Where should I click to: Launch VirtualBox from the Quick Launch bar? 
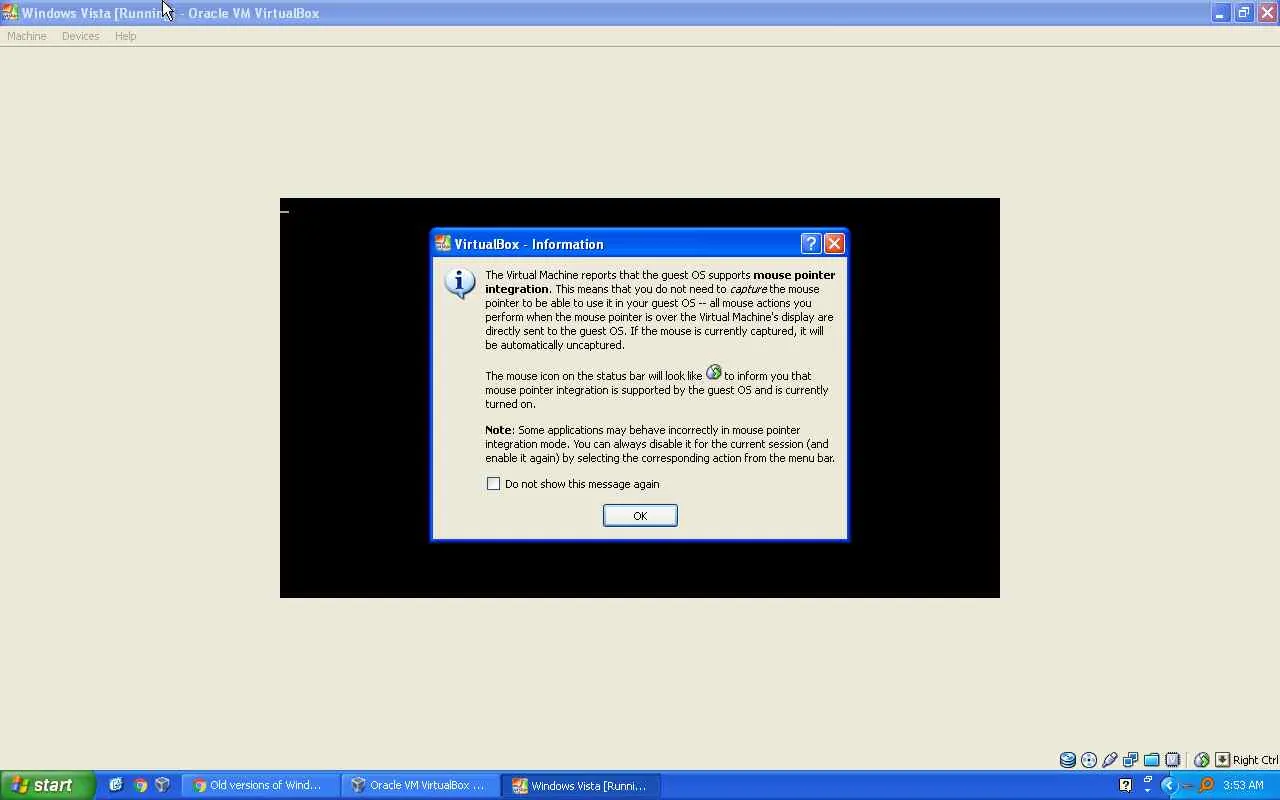(162, 785)
